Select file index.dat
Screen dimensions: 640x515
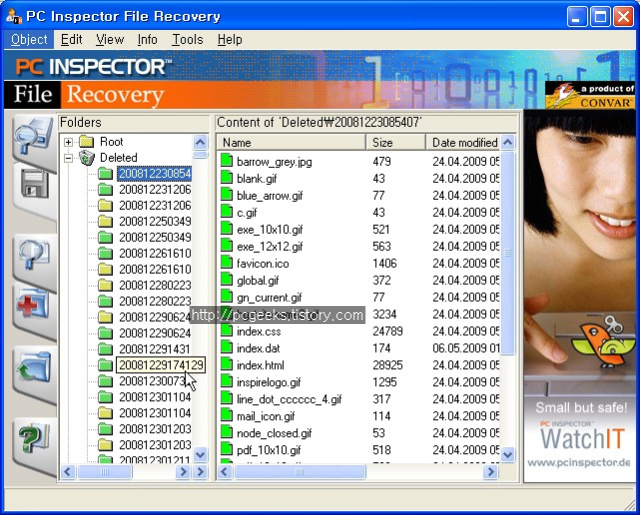258,348
